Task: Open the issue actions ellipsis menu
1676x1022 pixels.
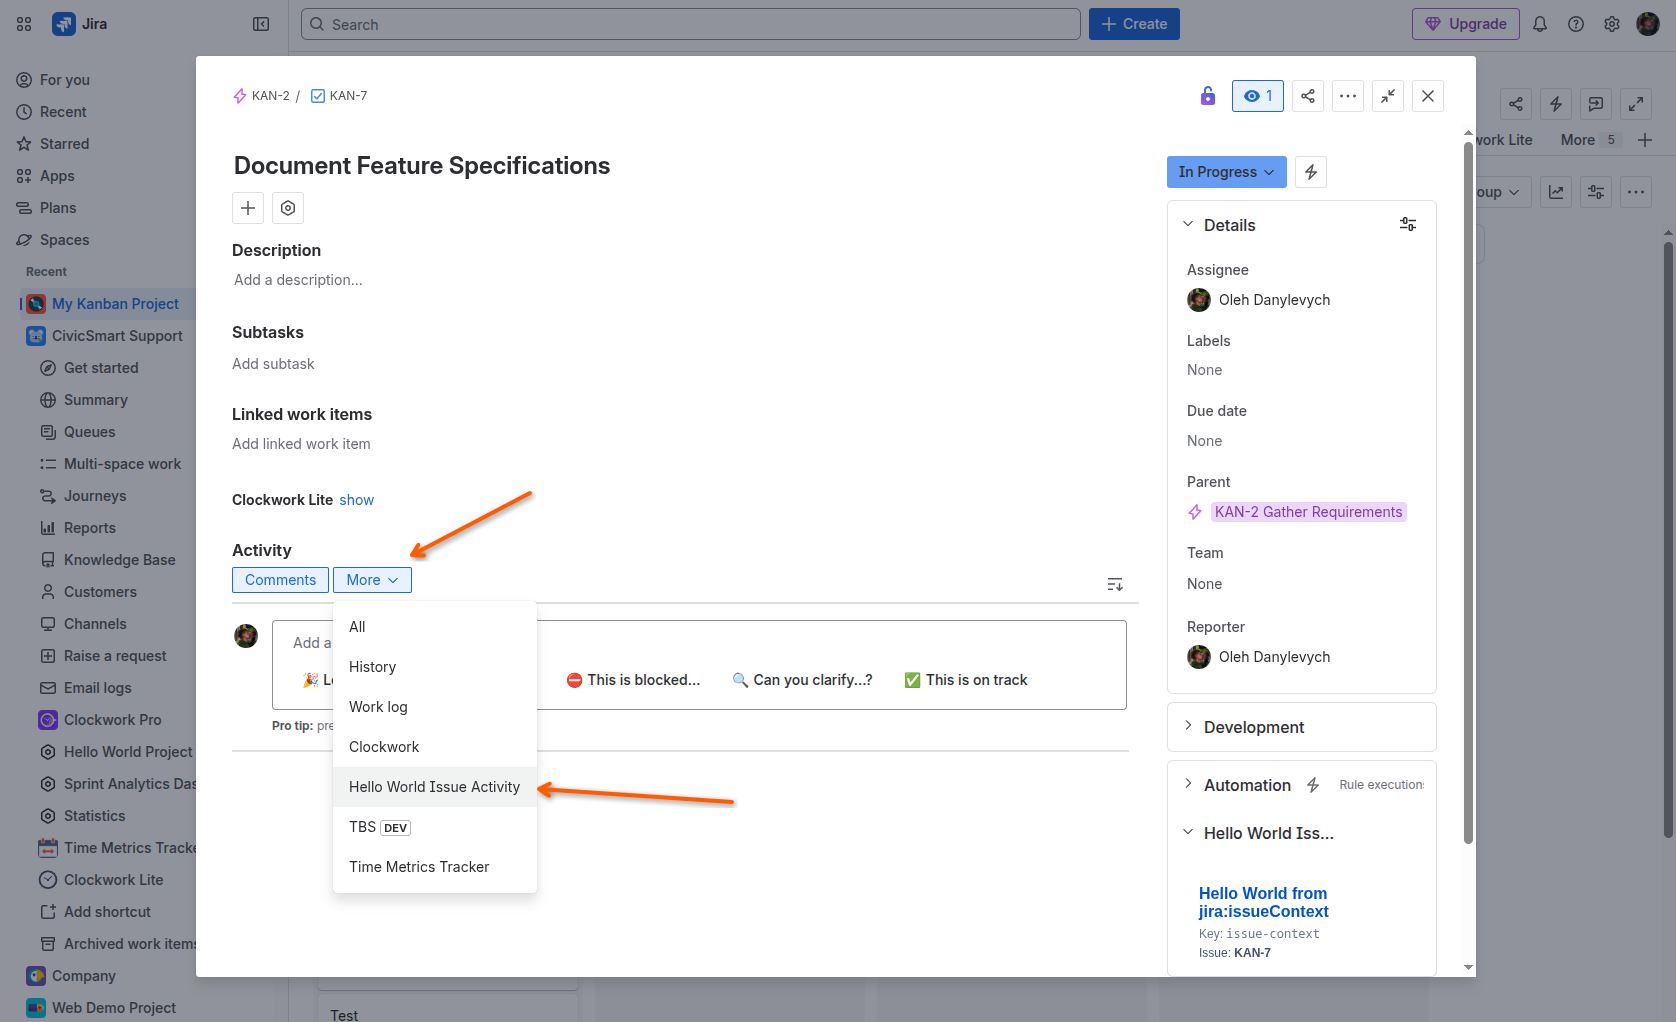Action: [1348, 96]
